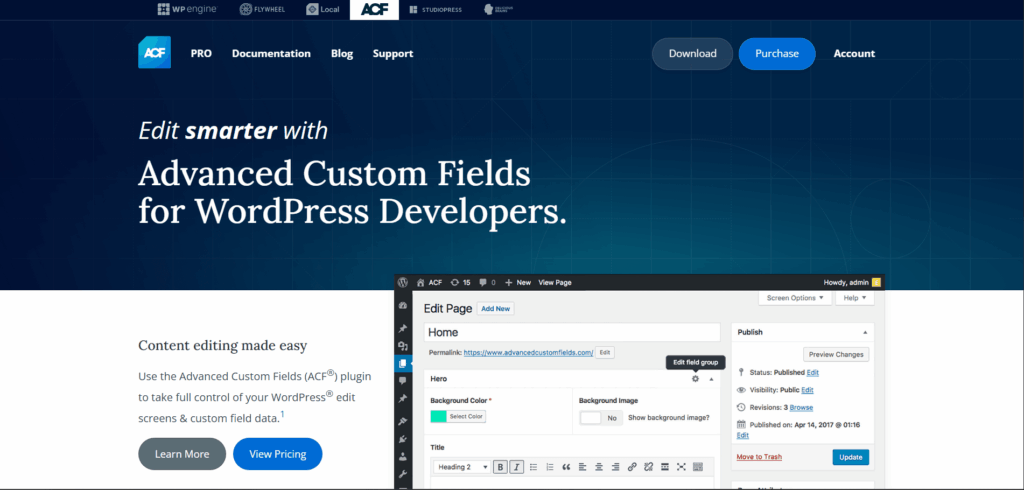
Task: Switch to the Delicious Brains top tab
Action: tap(498, 9)
